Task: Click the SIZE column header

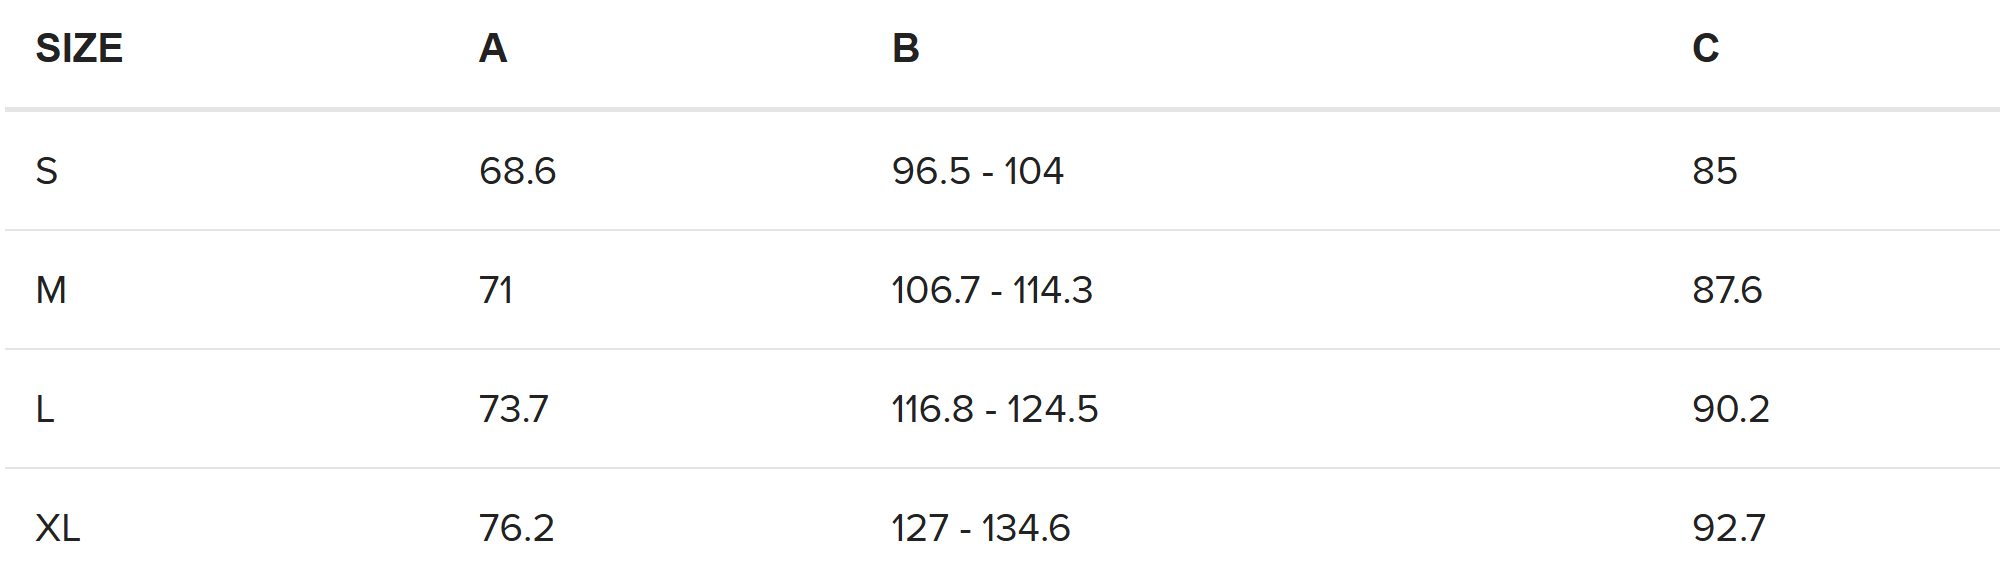Action: [79, 48]
